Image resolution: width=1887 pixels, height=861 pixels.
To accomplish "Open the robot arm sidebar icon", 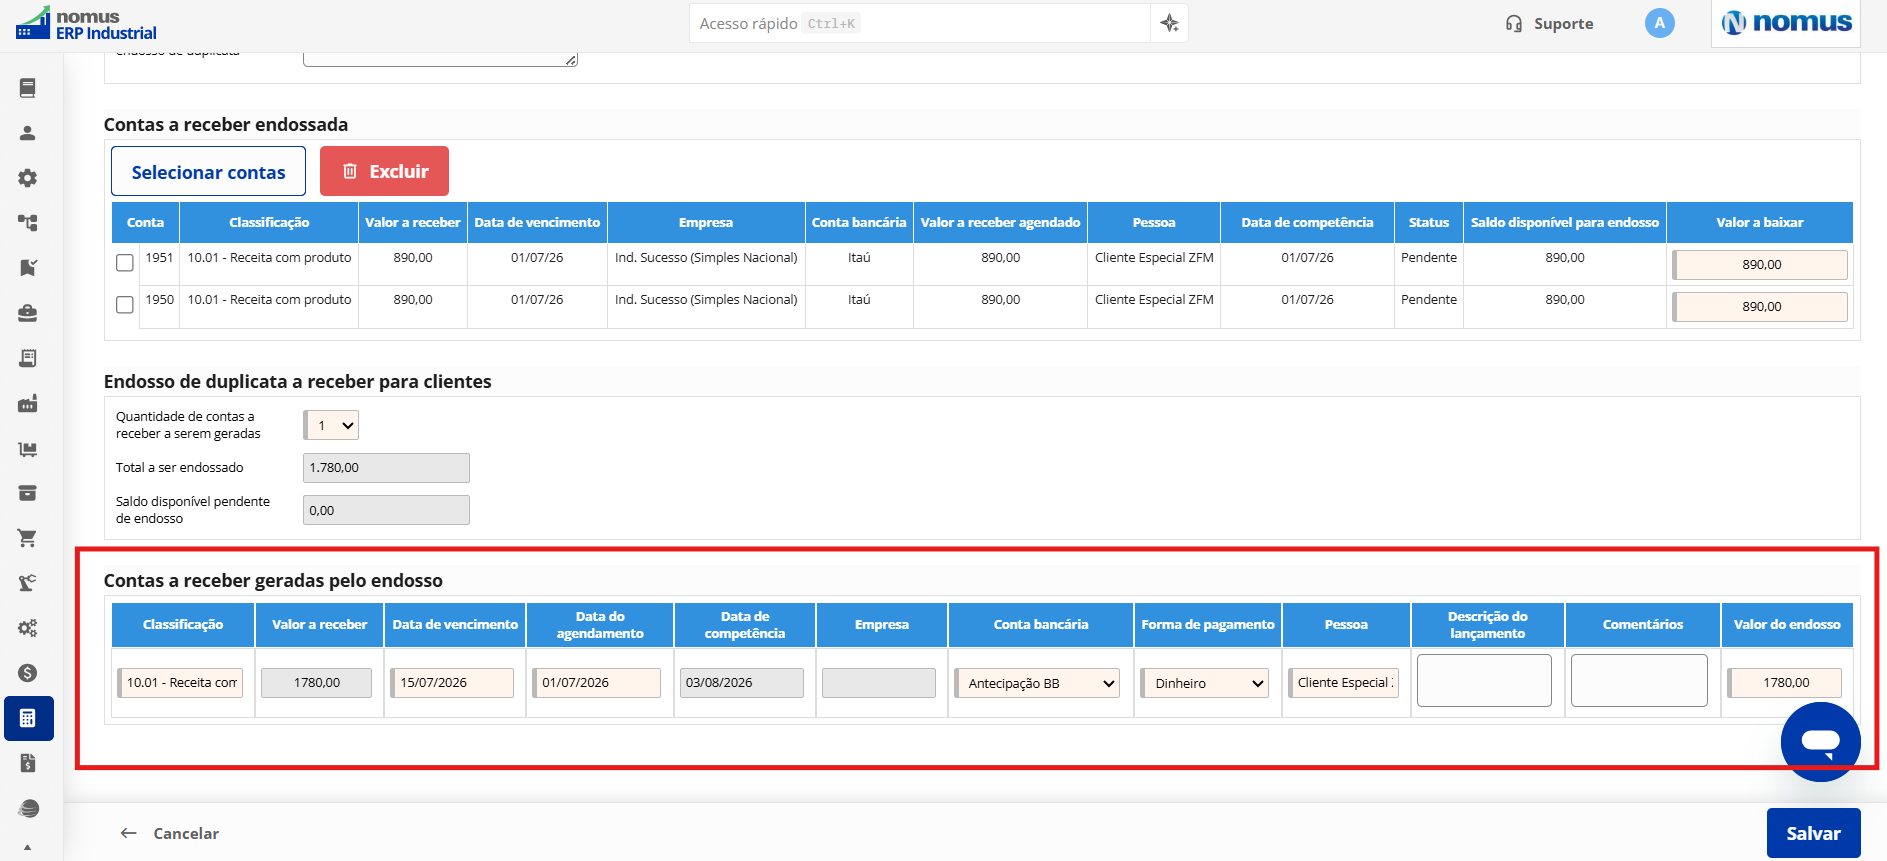I will (28, 583).
